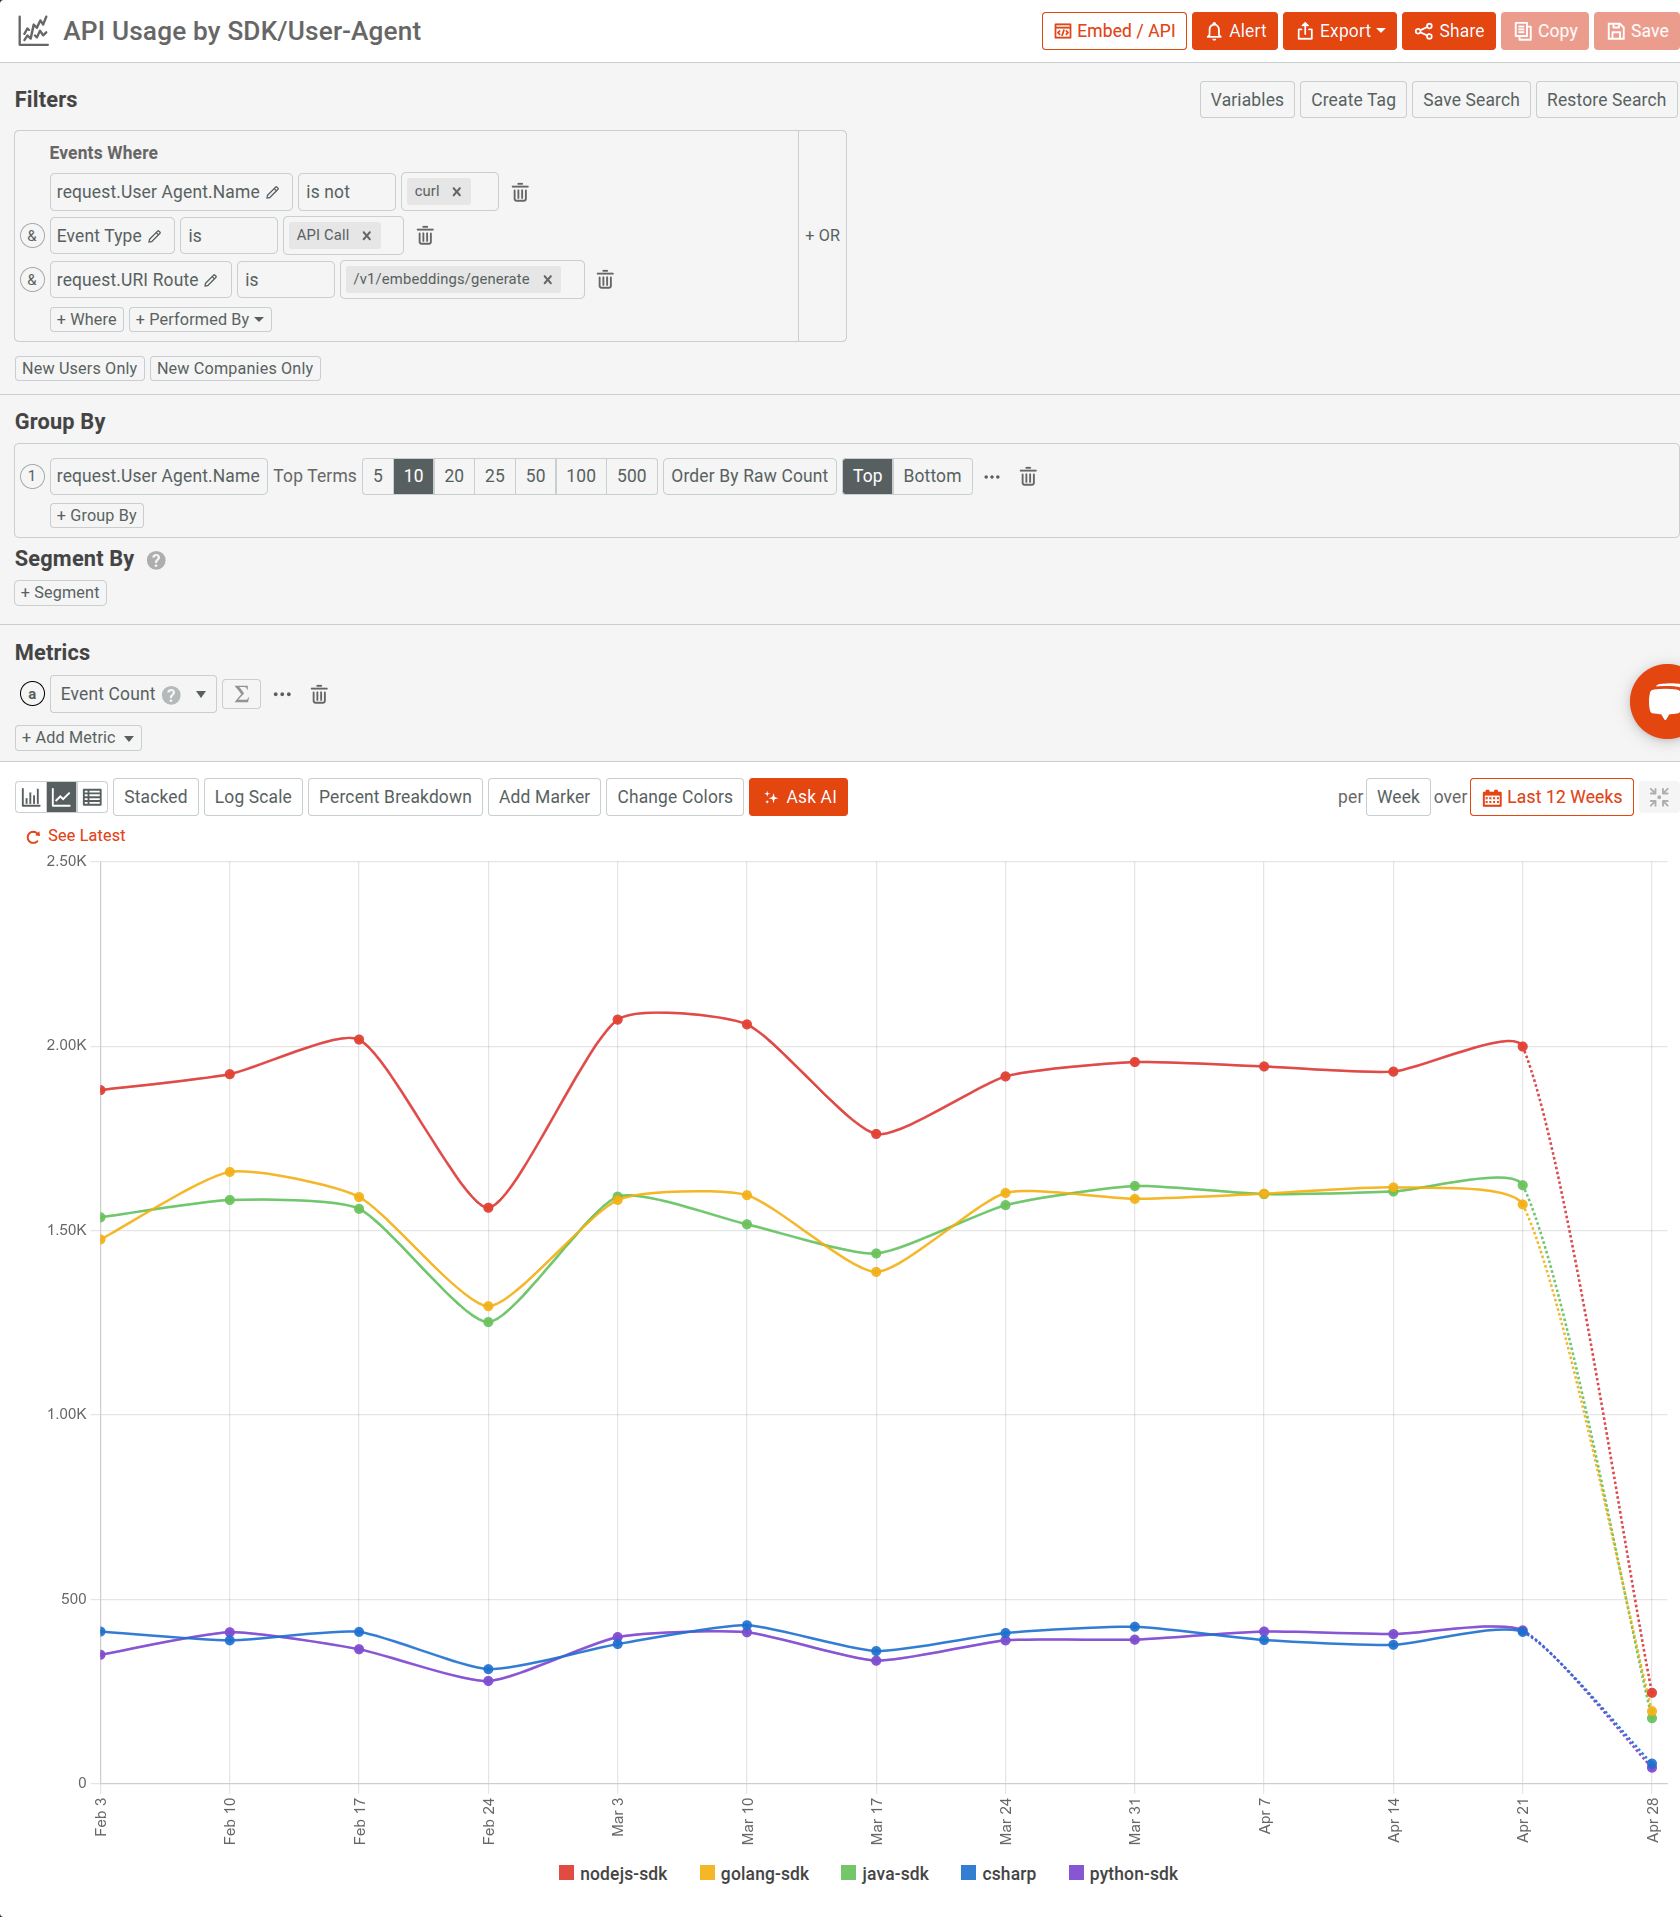Viewport: 1680px width, 1917px height.
Task: Expand the Add Metric dropdown
Action: tap(77, 737)
